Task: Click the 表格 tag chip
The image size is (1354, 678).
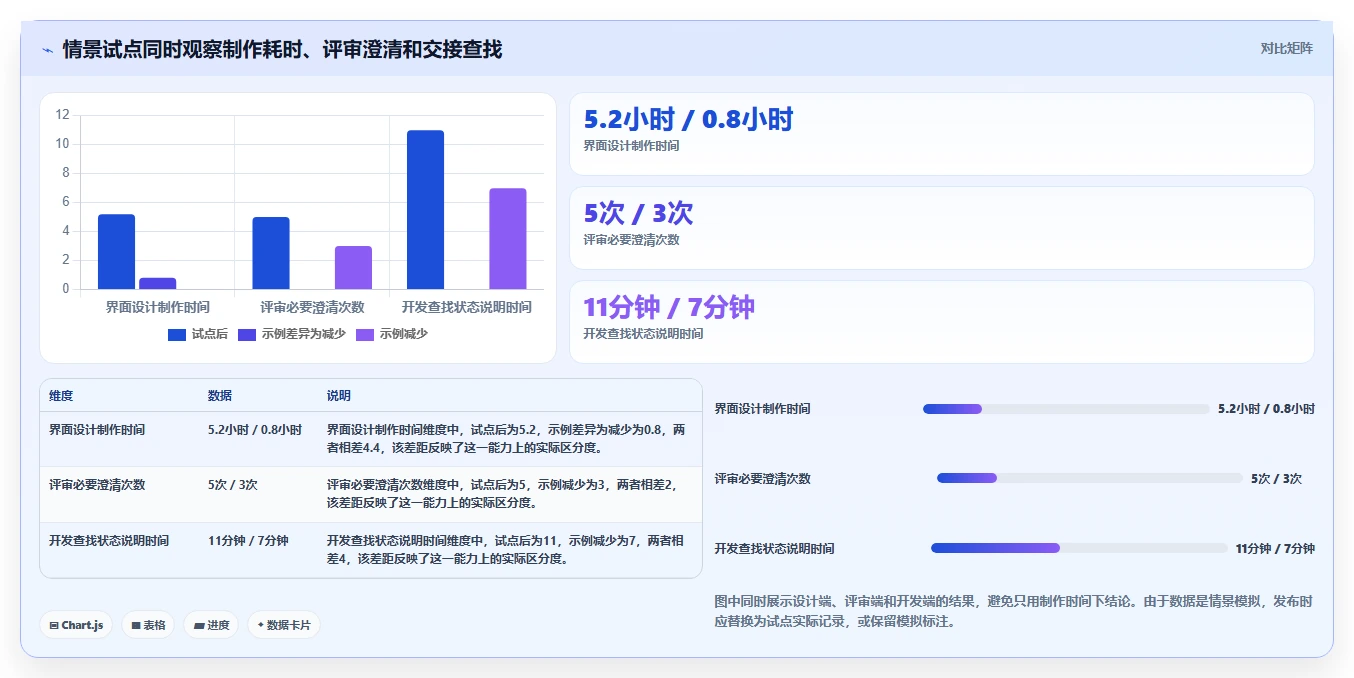Action: point(148,625)
